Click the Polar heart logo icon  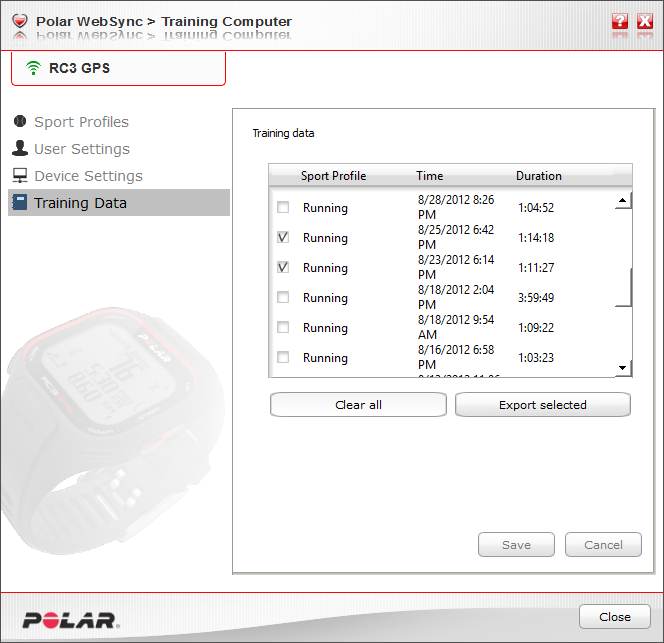tap(20, 20)
